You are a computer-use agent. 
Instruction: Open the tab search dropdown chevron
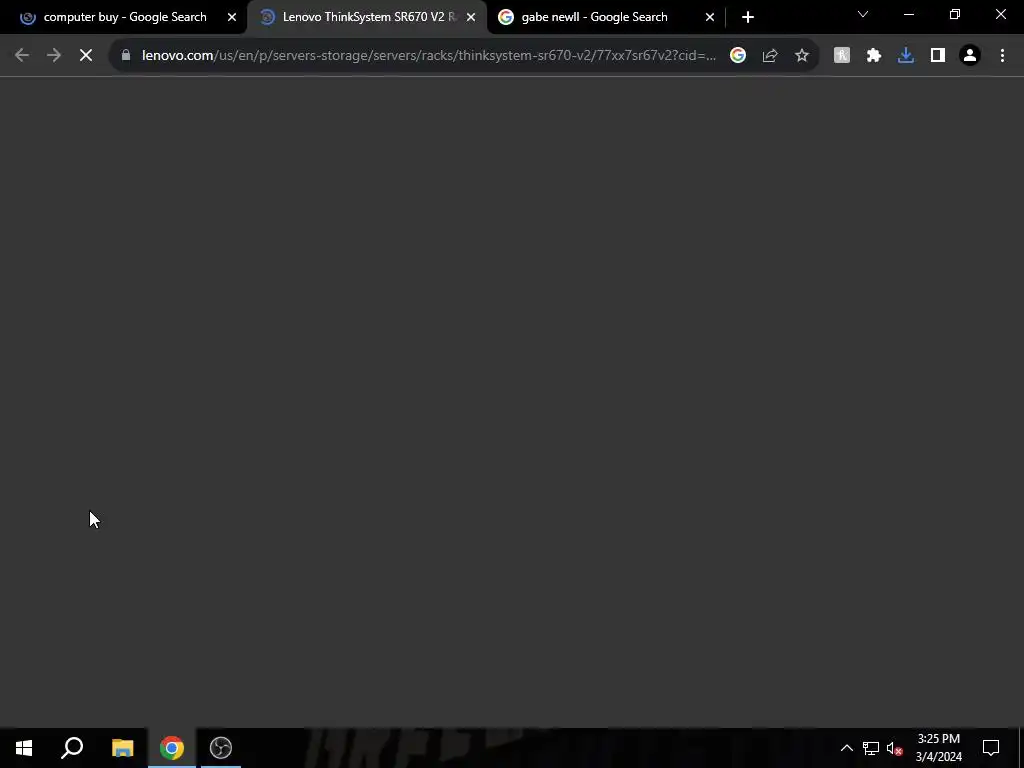coord(863,14)
